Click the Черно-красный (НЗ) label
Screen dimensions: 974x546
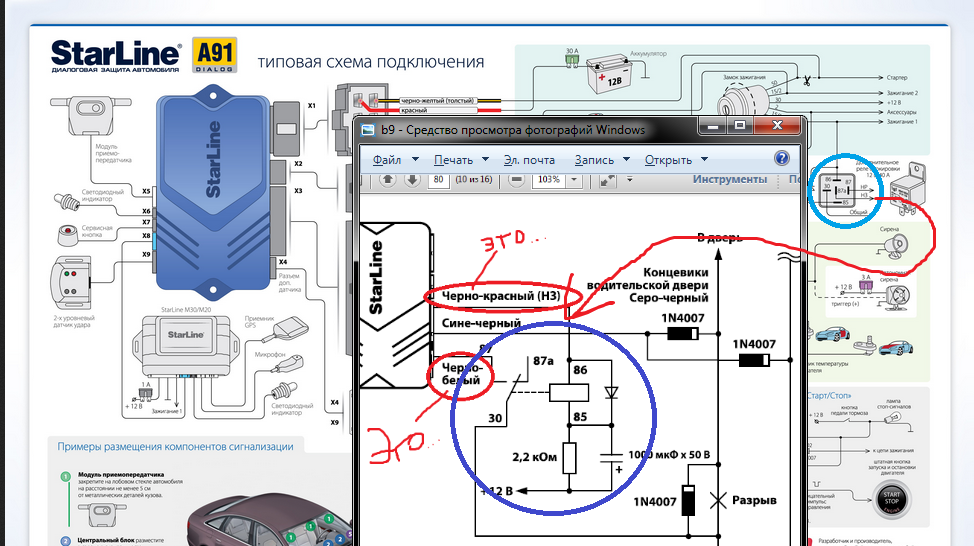tap(501, 296)
